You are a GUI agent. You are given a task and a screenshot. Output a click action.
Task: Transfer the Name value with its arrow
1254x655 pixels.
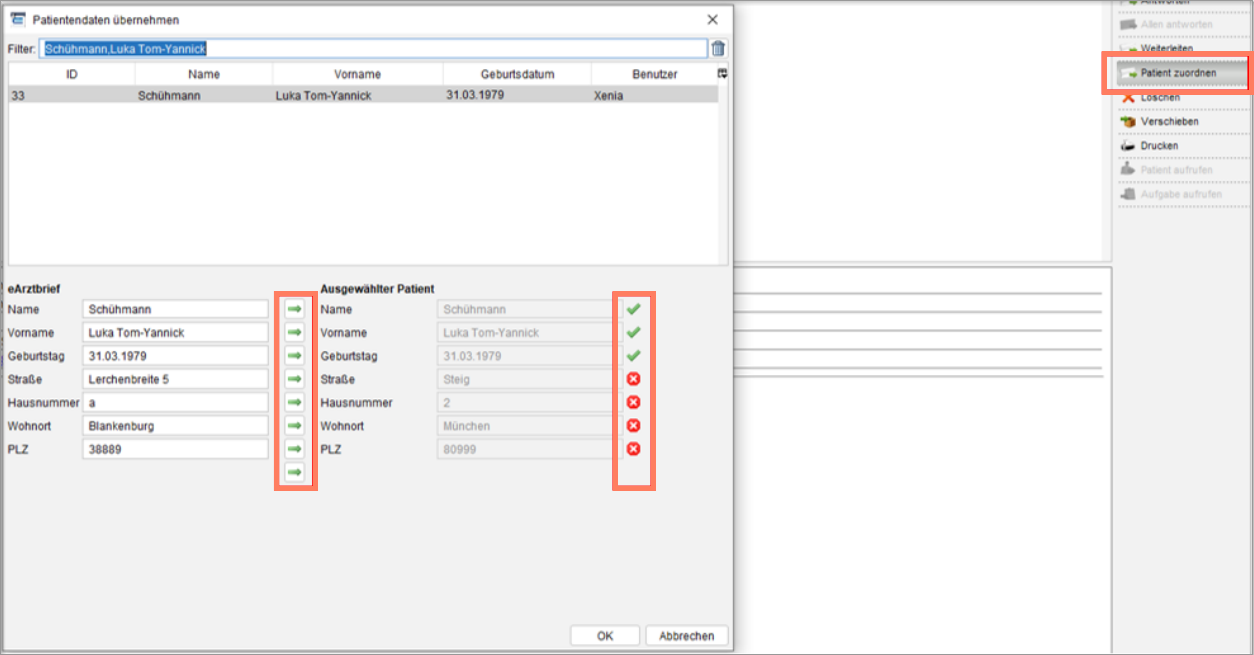click(x=294, y=309)
